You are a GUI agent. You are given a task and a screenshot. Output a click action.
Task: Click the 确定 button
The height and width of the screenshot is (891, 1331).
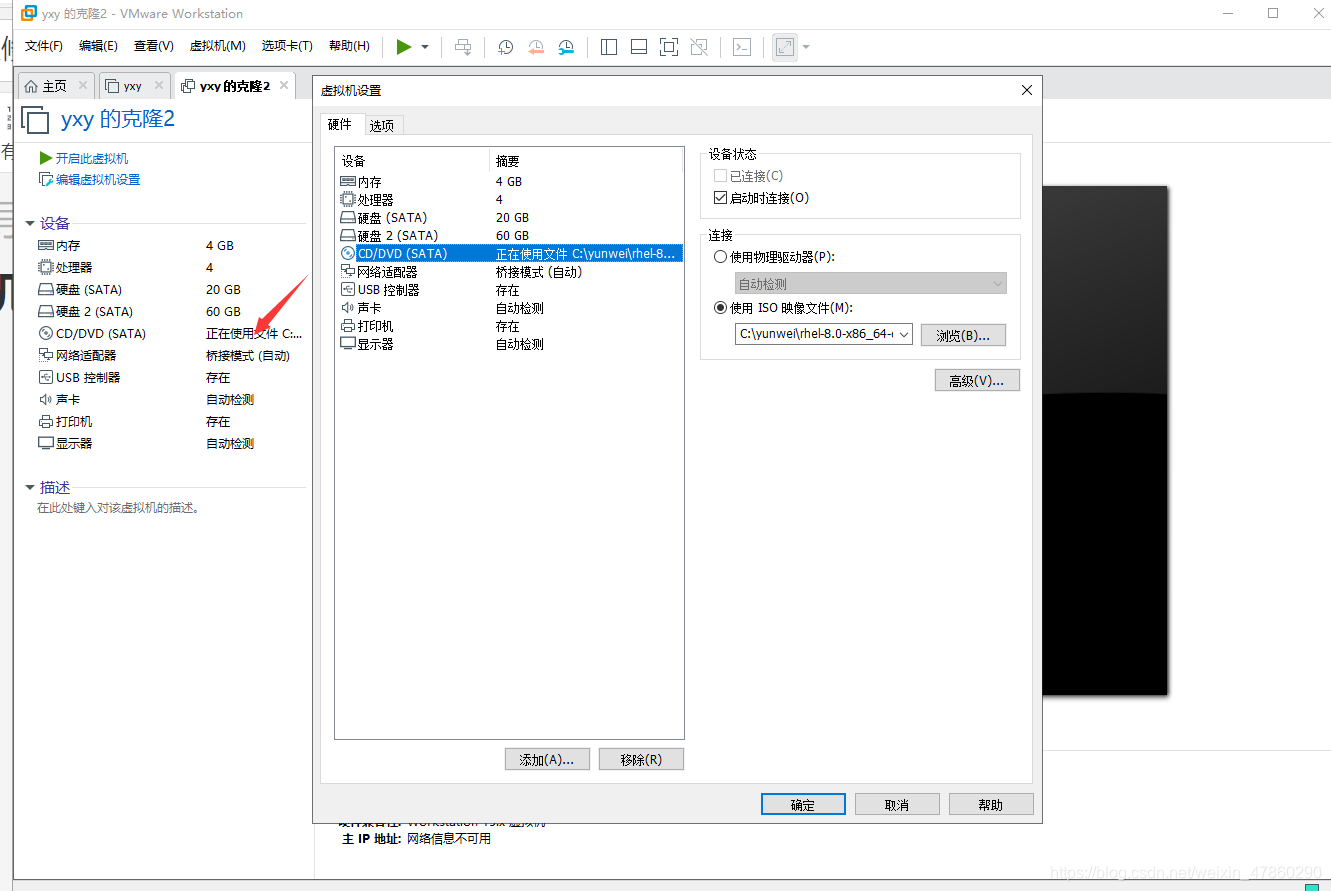click(x=803, y=804)
